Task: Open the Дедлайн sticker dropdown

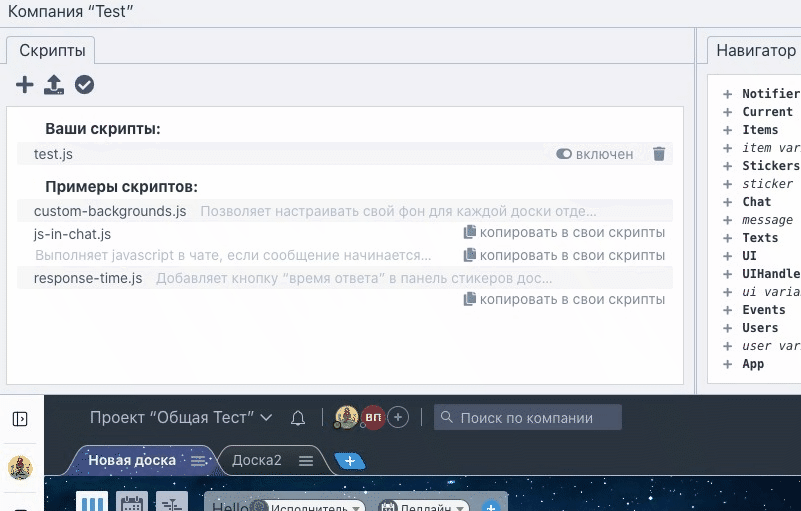Action: (424, 506)
